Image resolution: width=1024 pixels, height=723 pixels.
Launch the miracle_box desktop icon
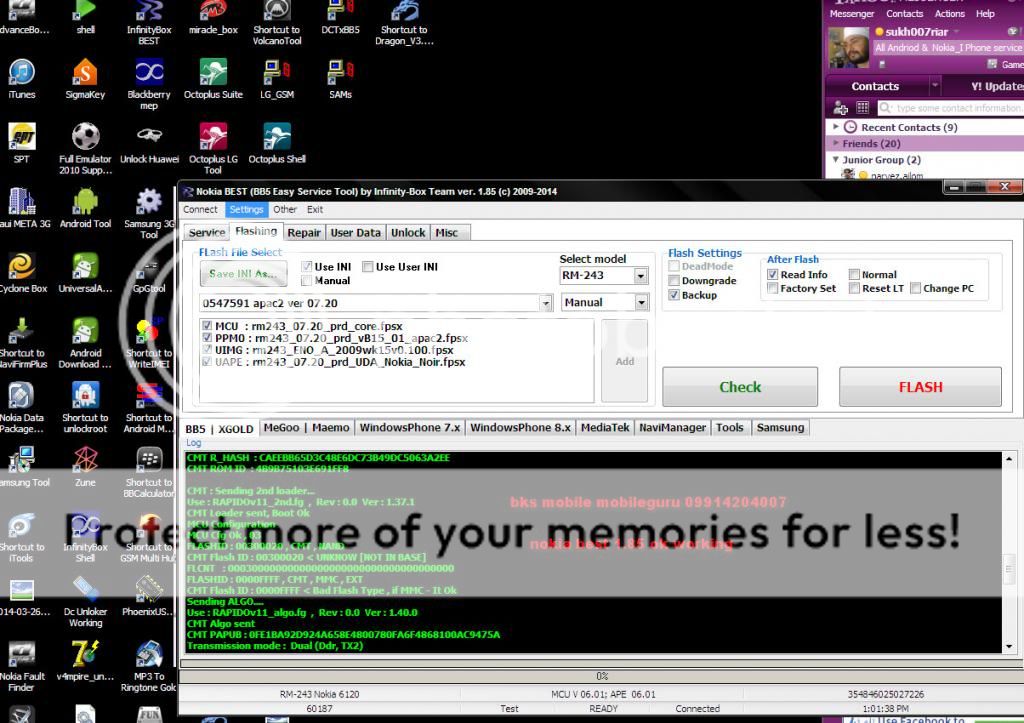pyautogui.click(x=213, y=18)
